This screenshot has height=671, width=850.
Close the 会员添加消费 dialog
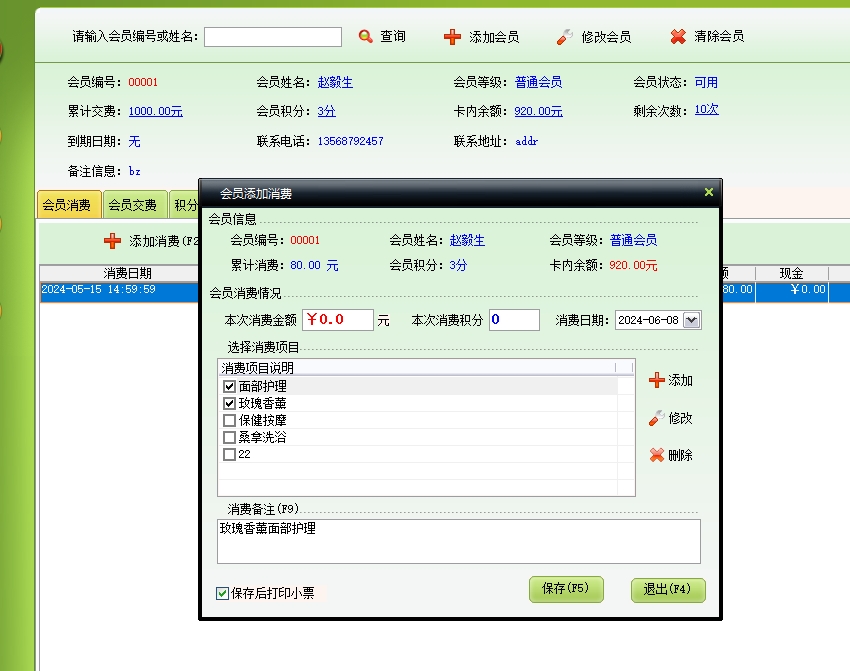708,192
